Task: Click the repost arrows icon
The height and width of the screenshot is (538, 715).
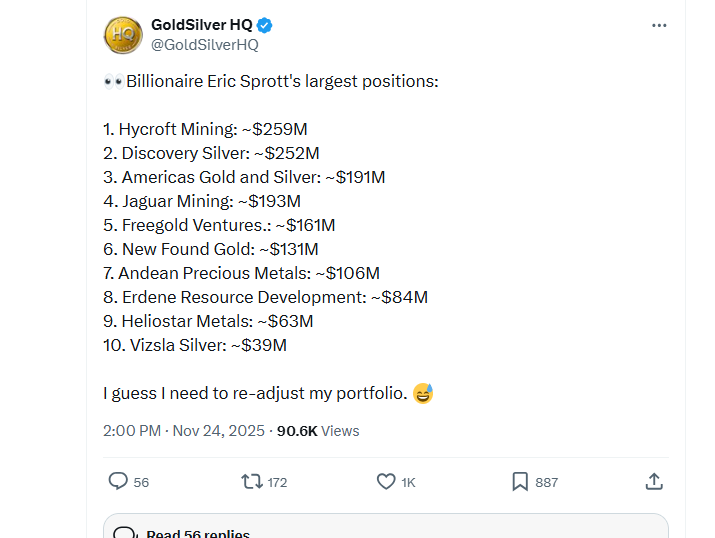Action: (x=252, y=481)
